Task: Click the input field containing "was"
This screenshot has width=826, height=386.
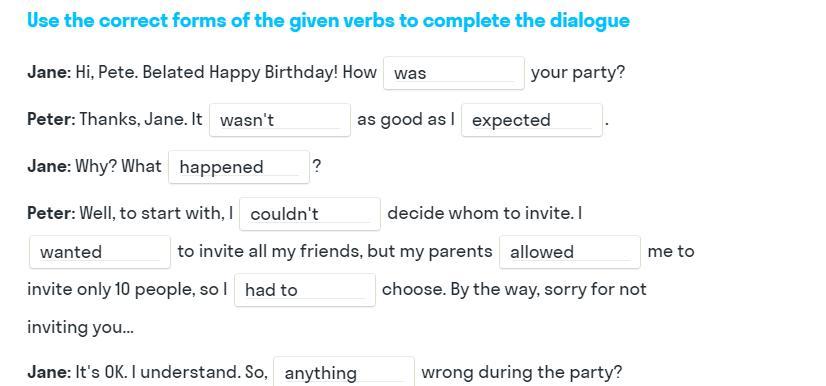Action: (454, 73)
